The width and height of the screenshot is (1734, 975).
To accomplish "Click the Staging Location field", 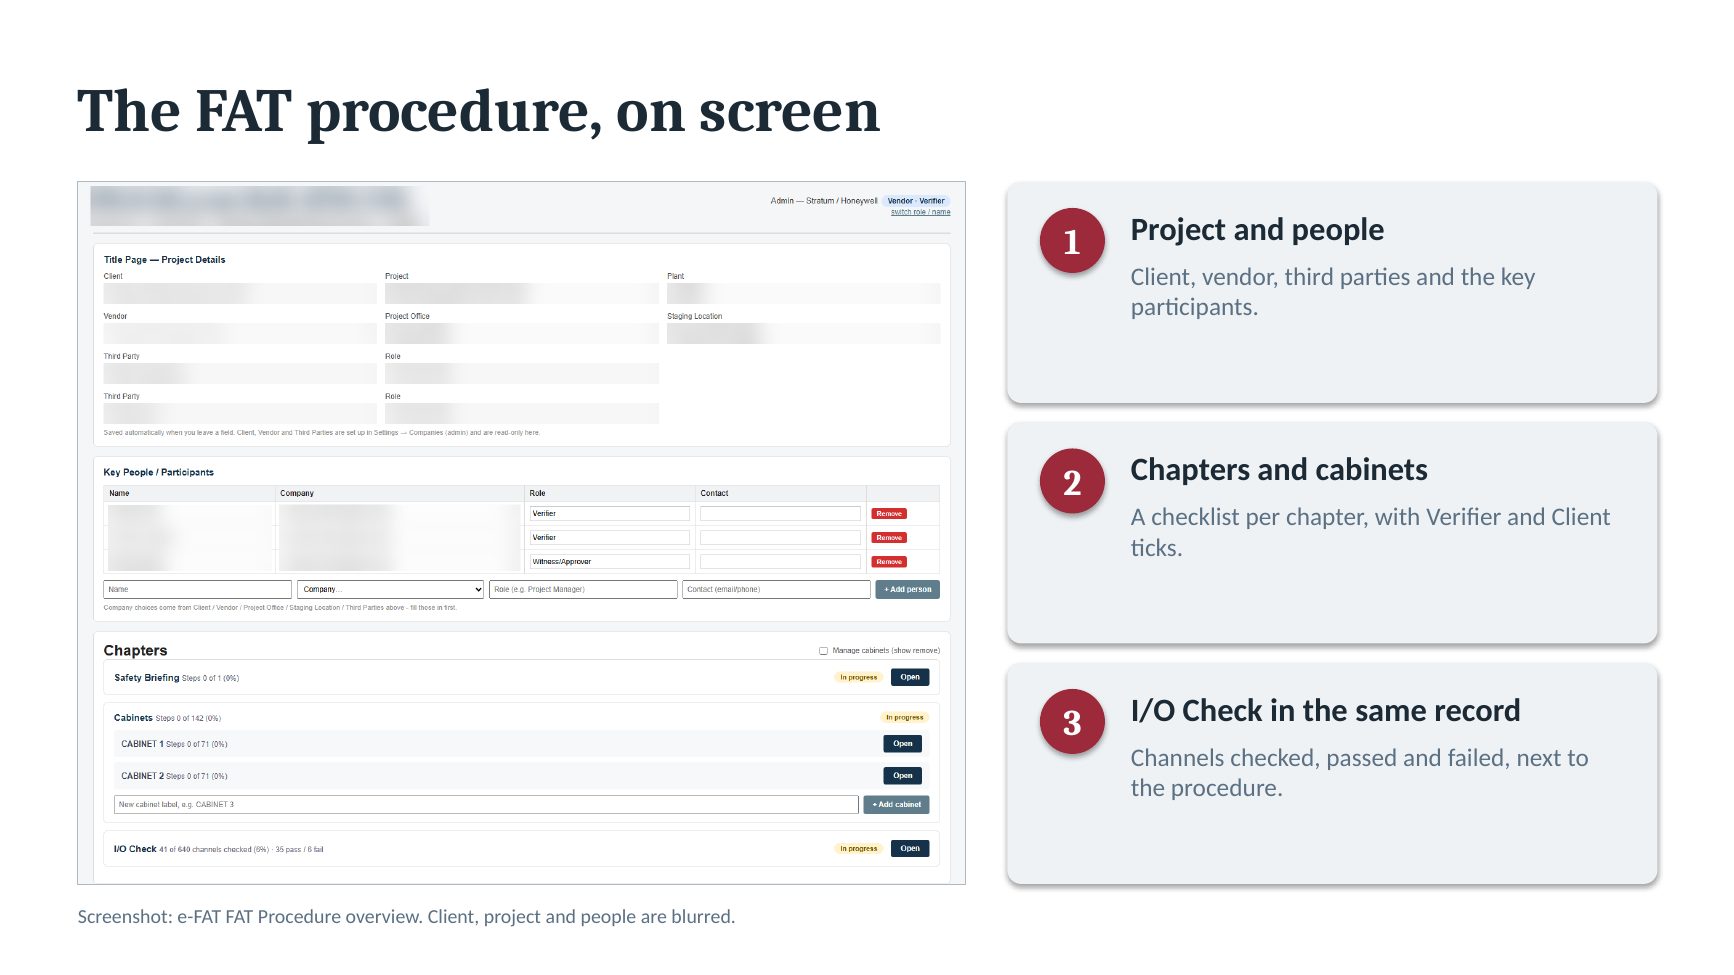I will [804, 334].
